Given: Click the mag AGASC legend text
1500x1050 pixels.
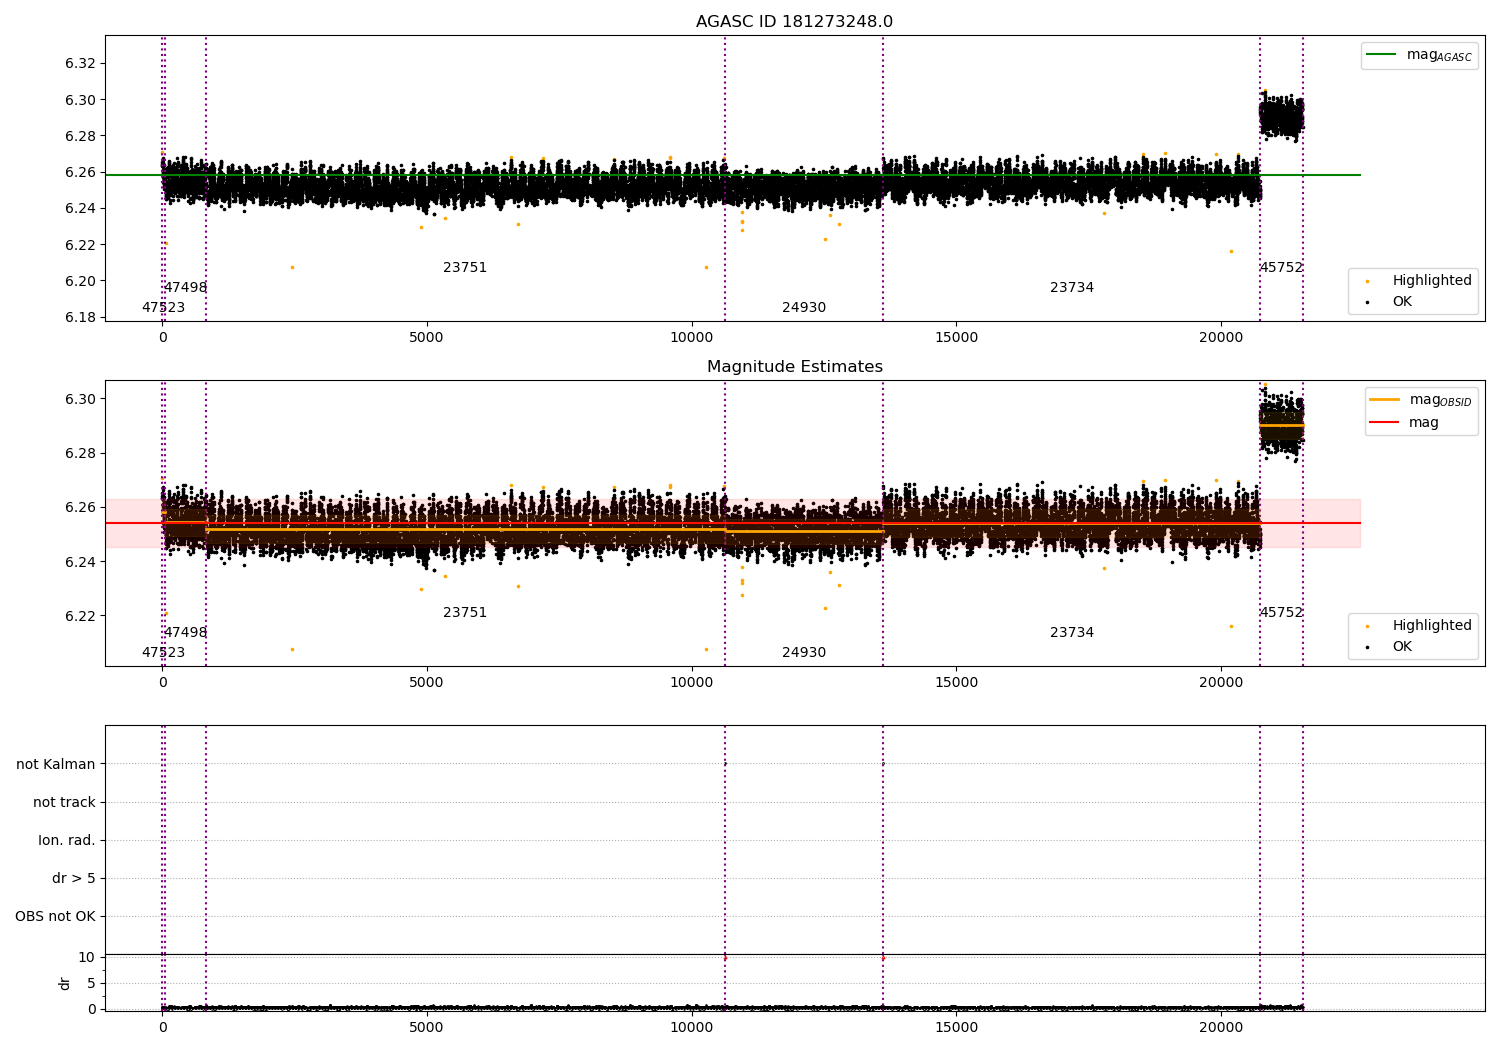Looking at the screenshot, I should pyautogui.click(x=1439, y=55).
